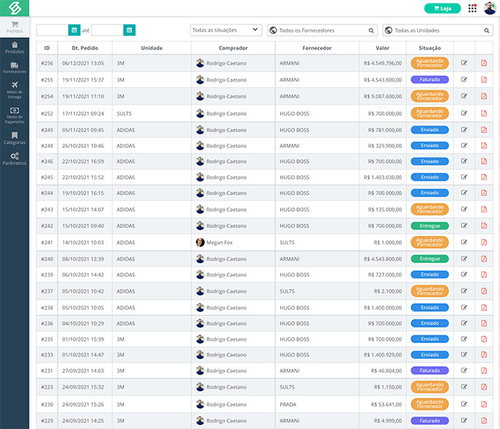The height and width of the screenshot is (429, 500).
Task: Open PDF of order #245
Action: point(484,177)
